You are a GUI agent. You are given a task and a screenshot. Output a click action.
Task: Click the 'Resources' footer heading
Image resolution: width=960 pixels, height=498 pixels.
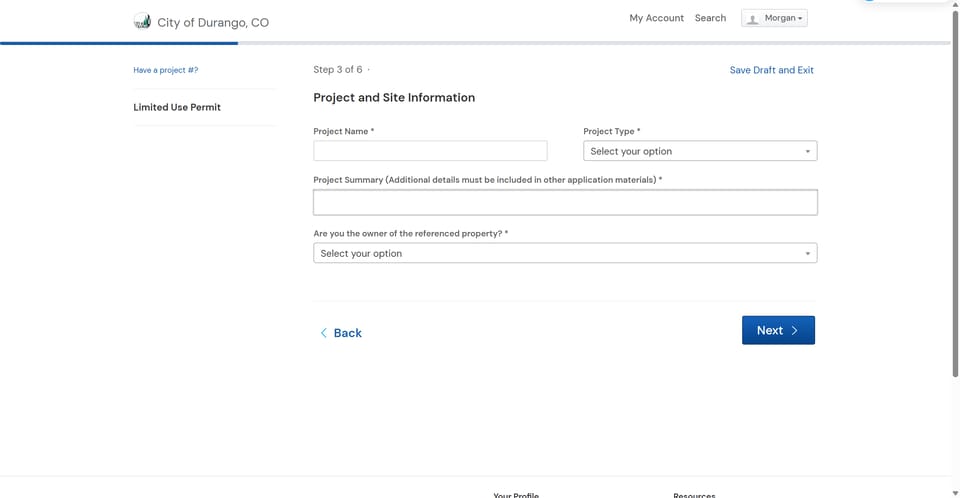694,495
